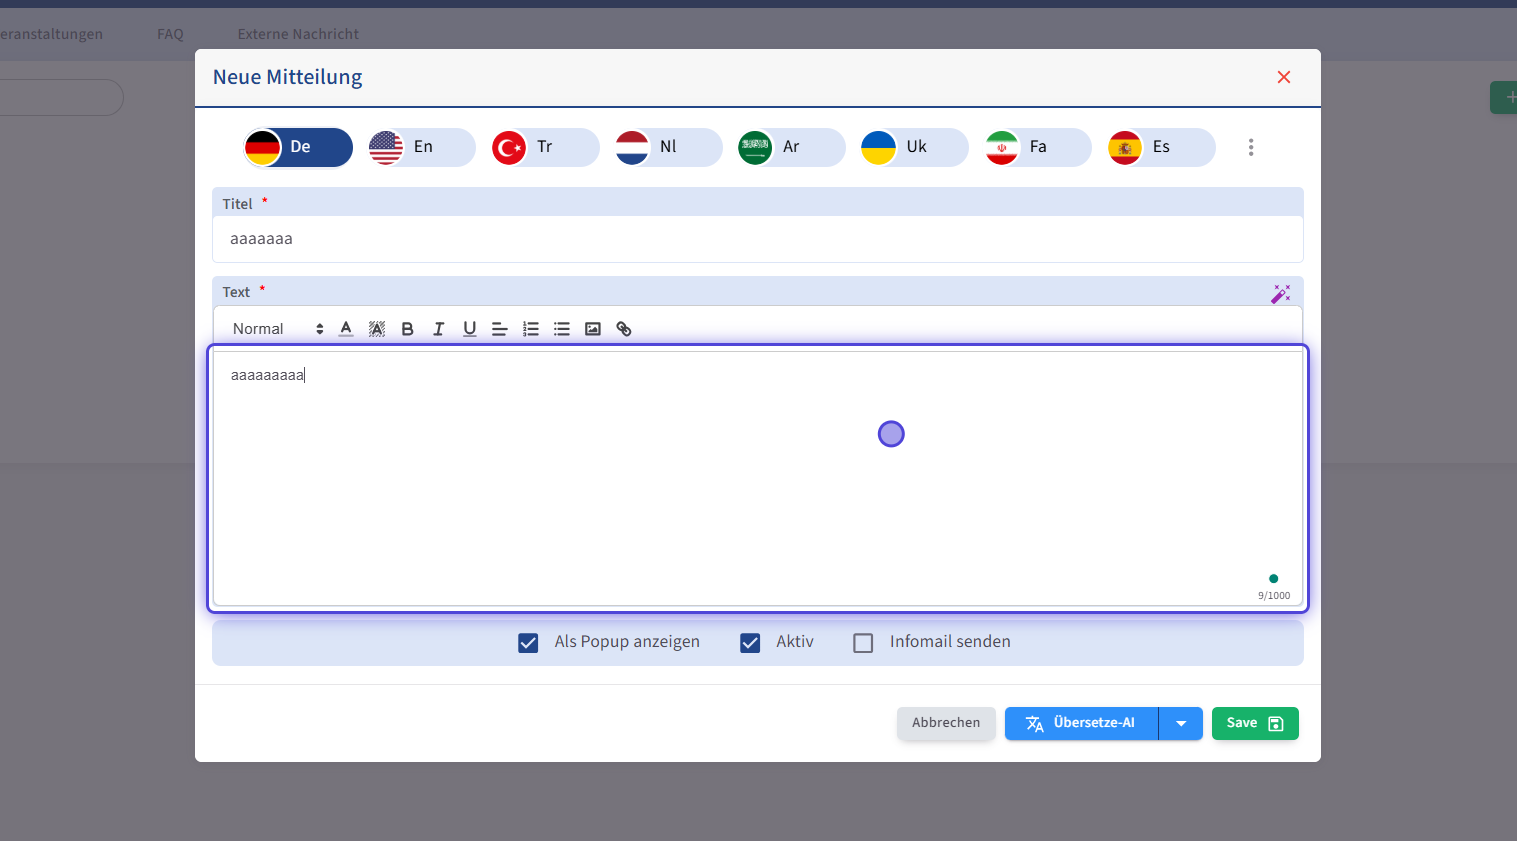Toggle the 'Aktiv' checkbox
This screenshot has height=841, width=1517.
pos(750,643)
